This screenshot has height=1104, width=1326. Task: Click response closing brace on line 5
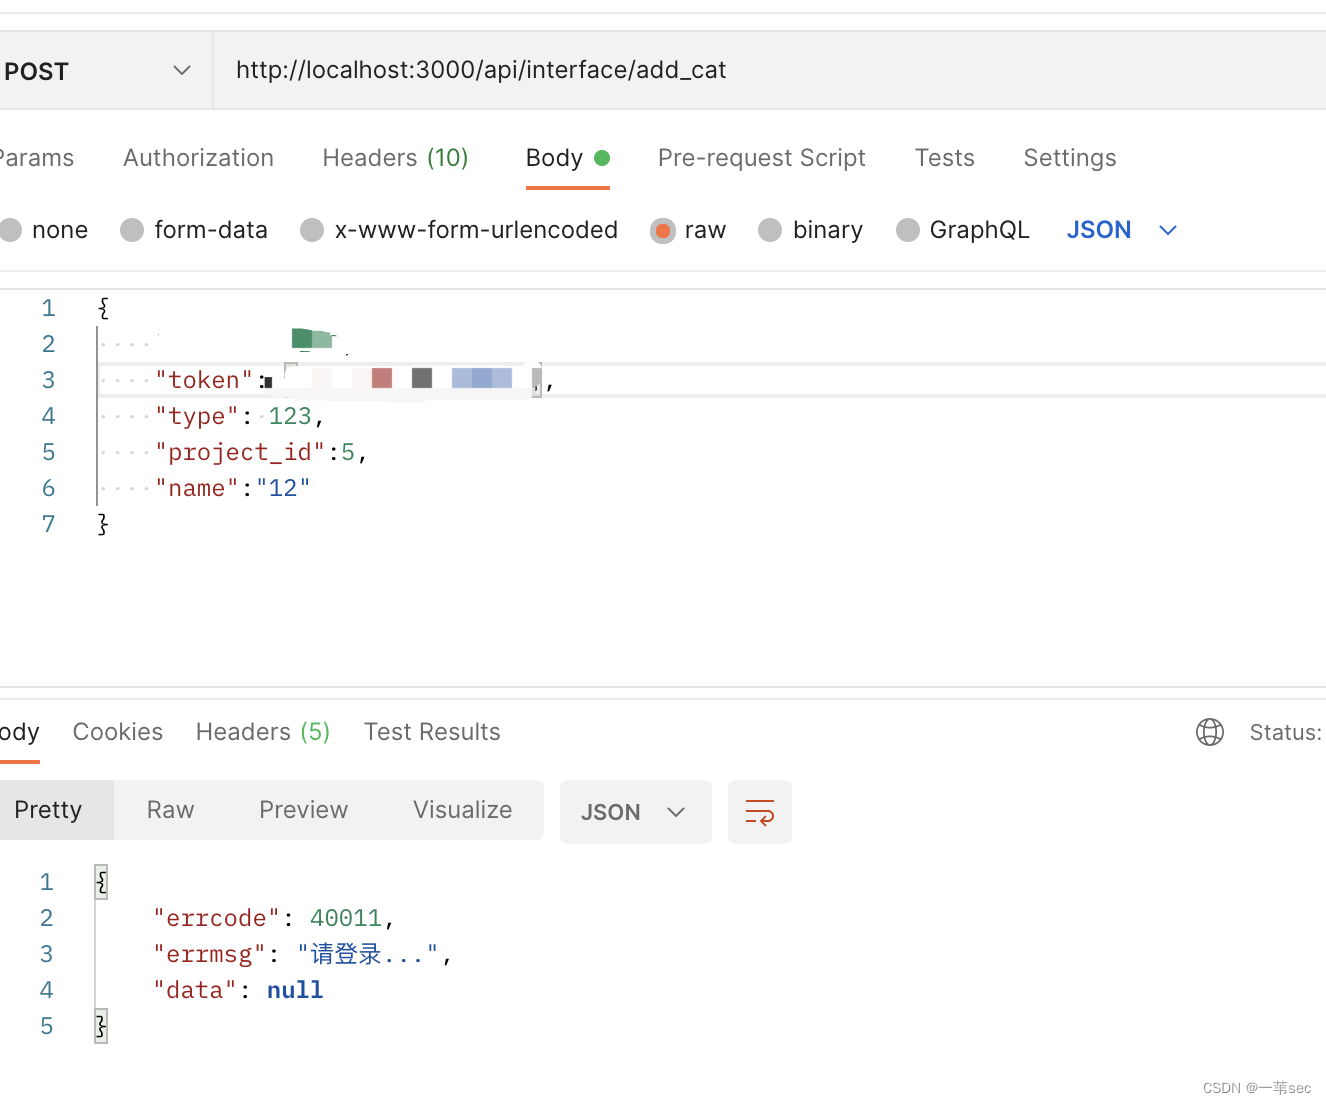[x=101, y=1026]
